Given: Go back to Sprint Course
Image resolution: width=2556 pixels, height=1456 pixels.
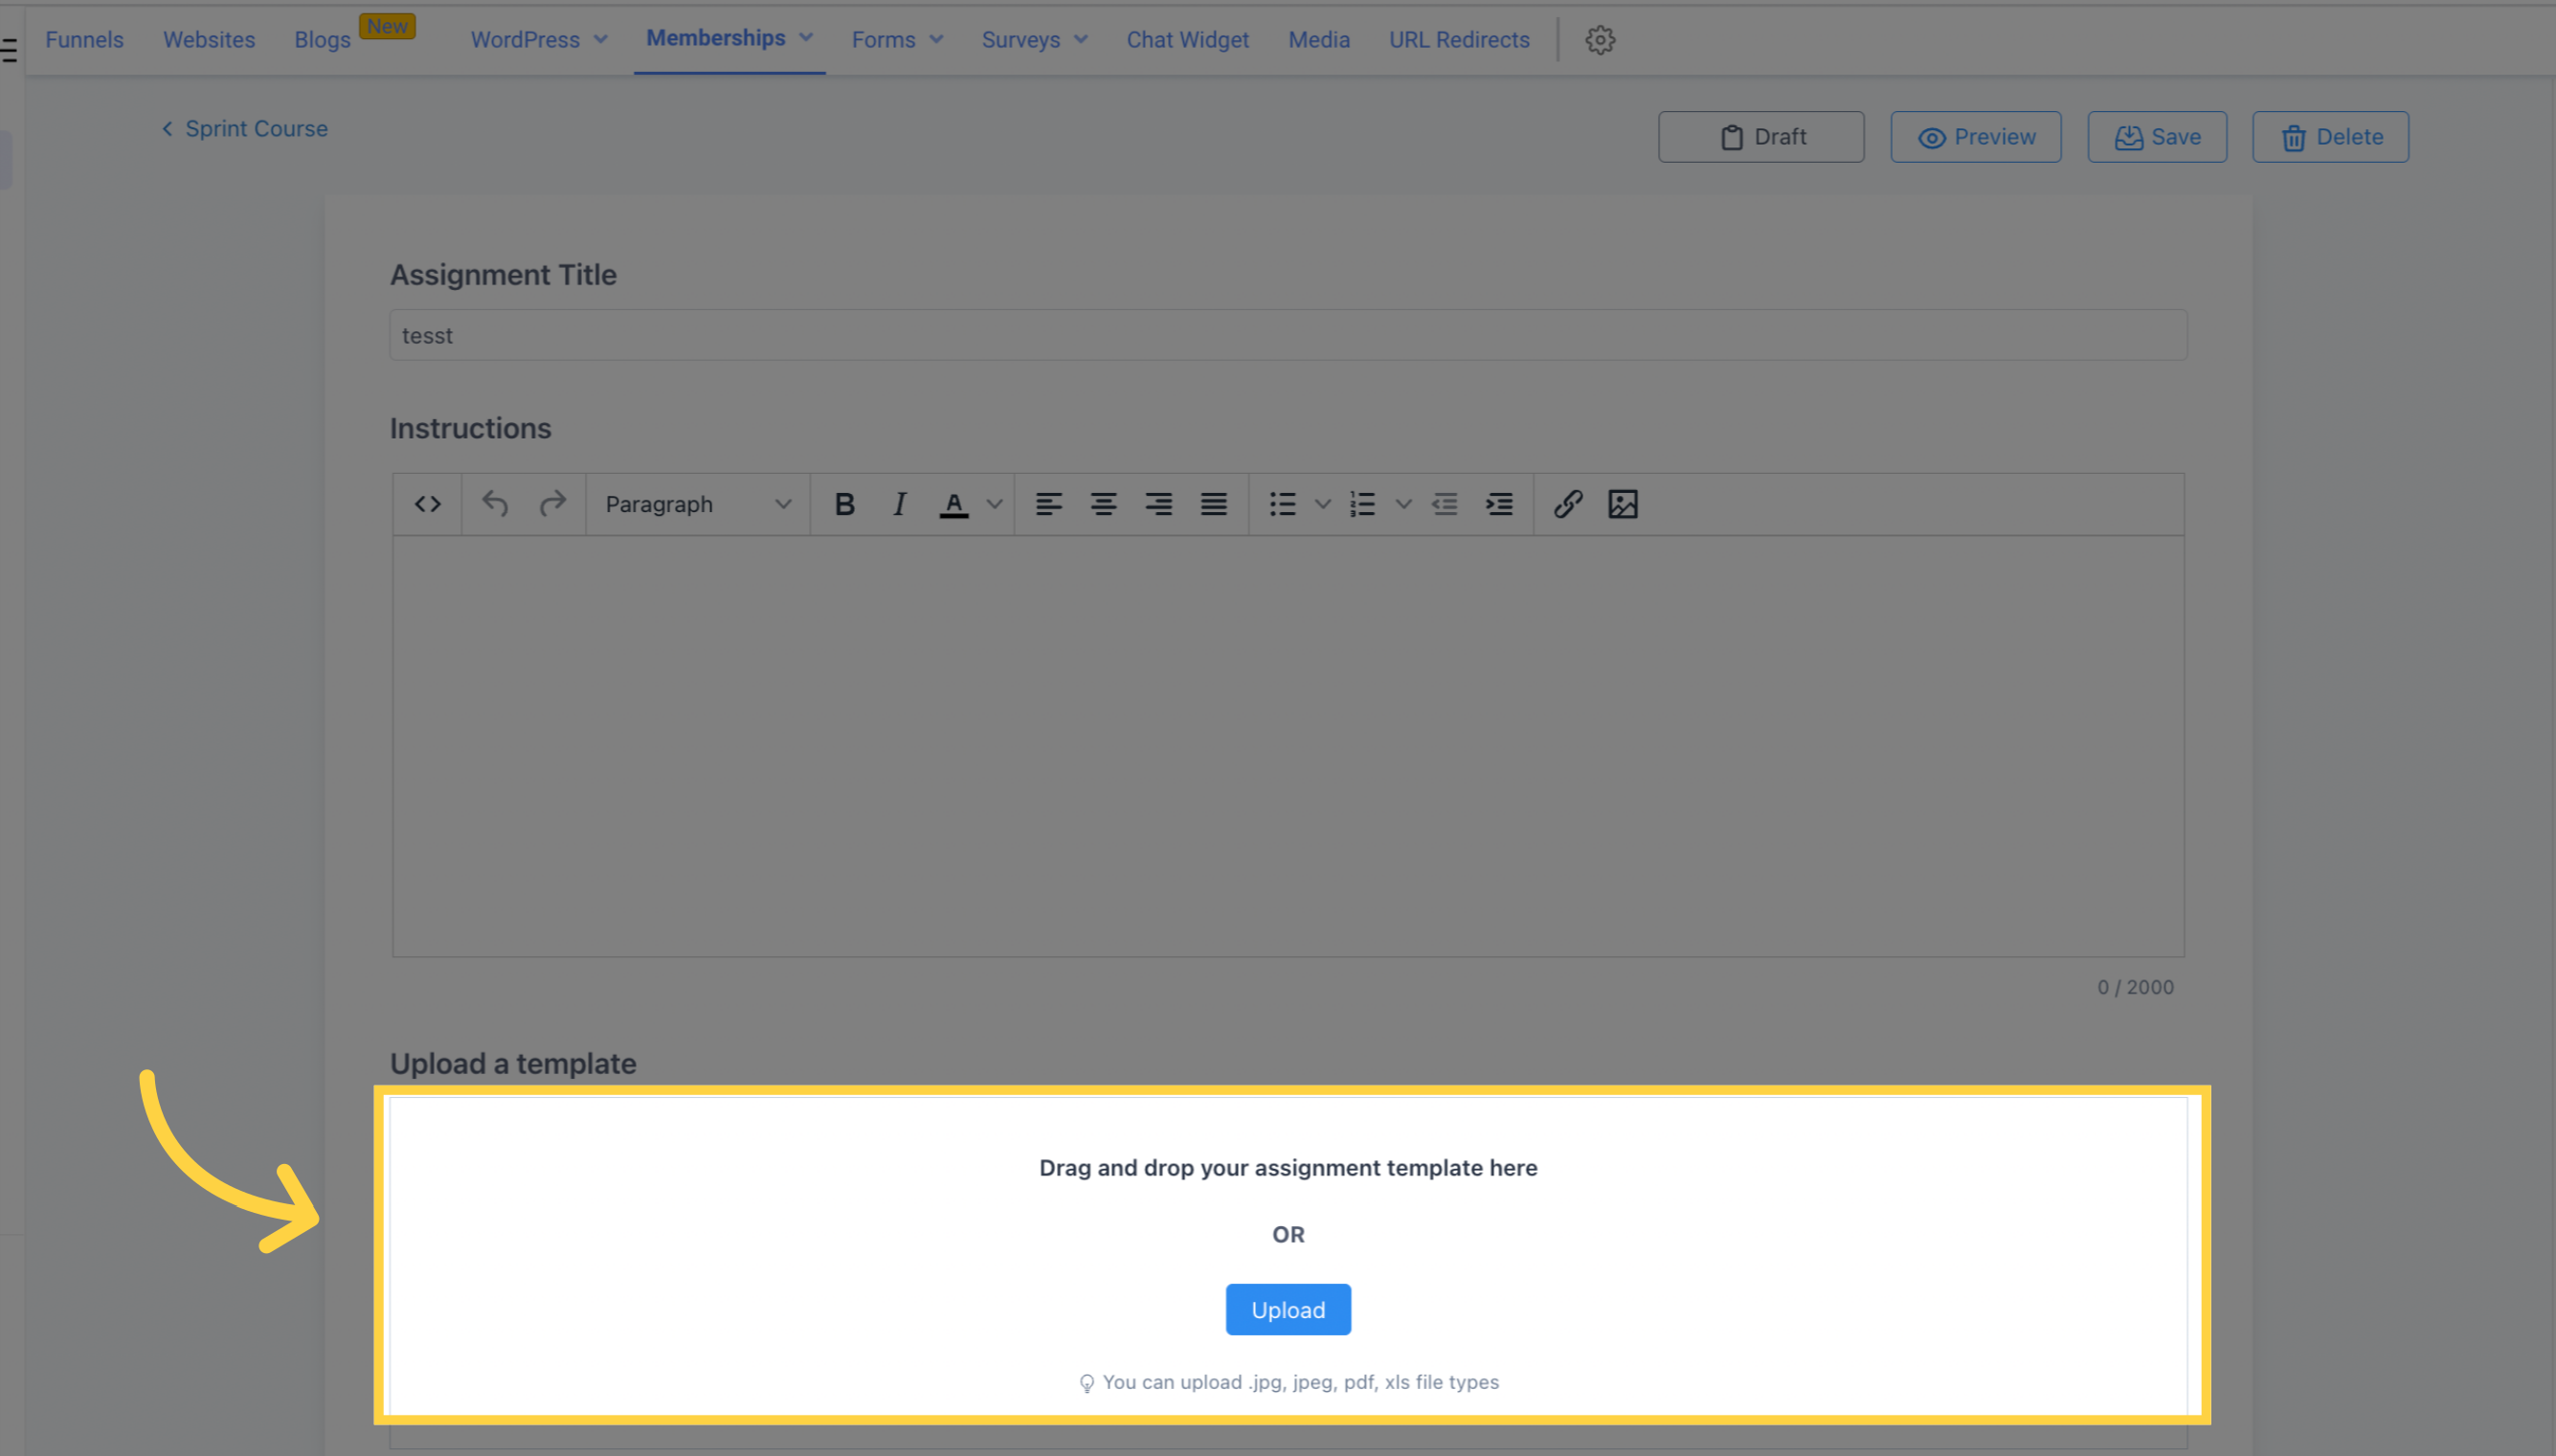Looking at the screenshot, I should [x=245, y=129].
